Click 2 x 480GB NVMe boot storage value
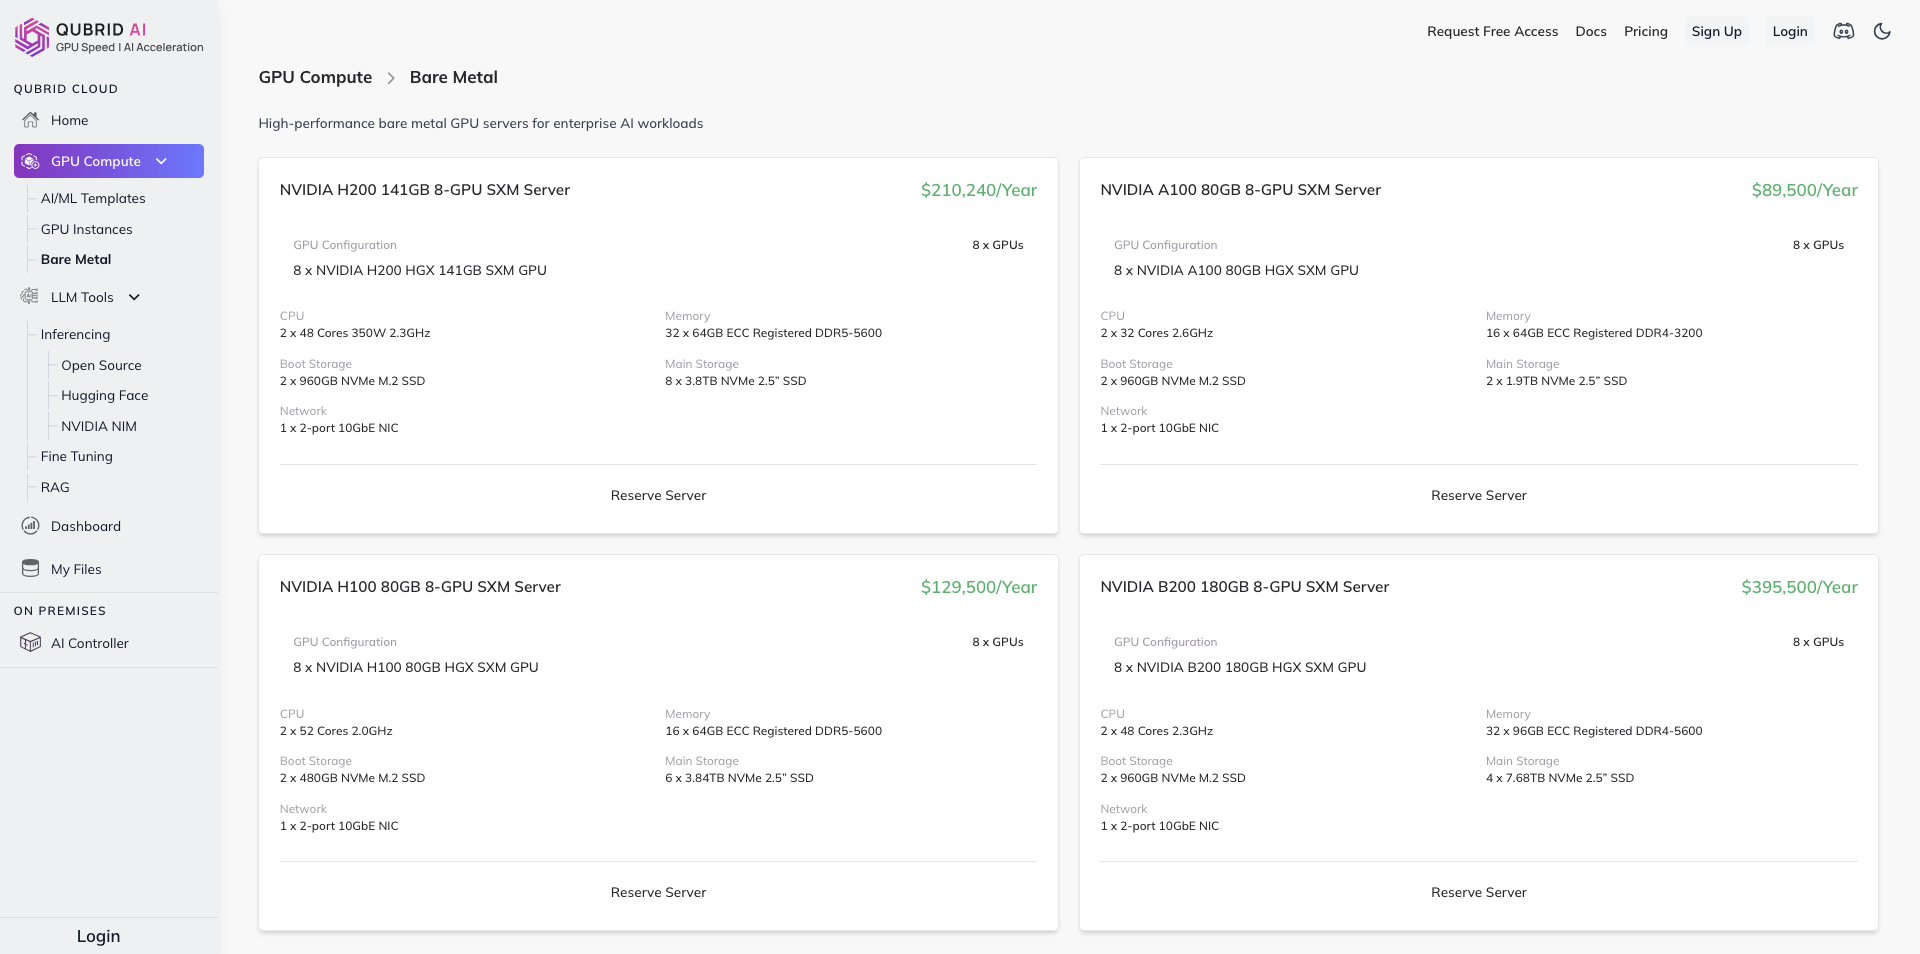 [x=352, y=778]
